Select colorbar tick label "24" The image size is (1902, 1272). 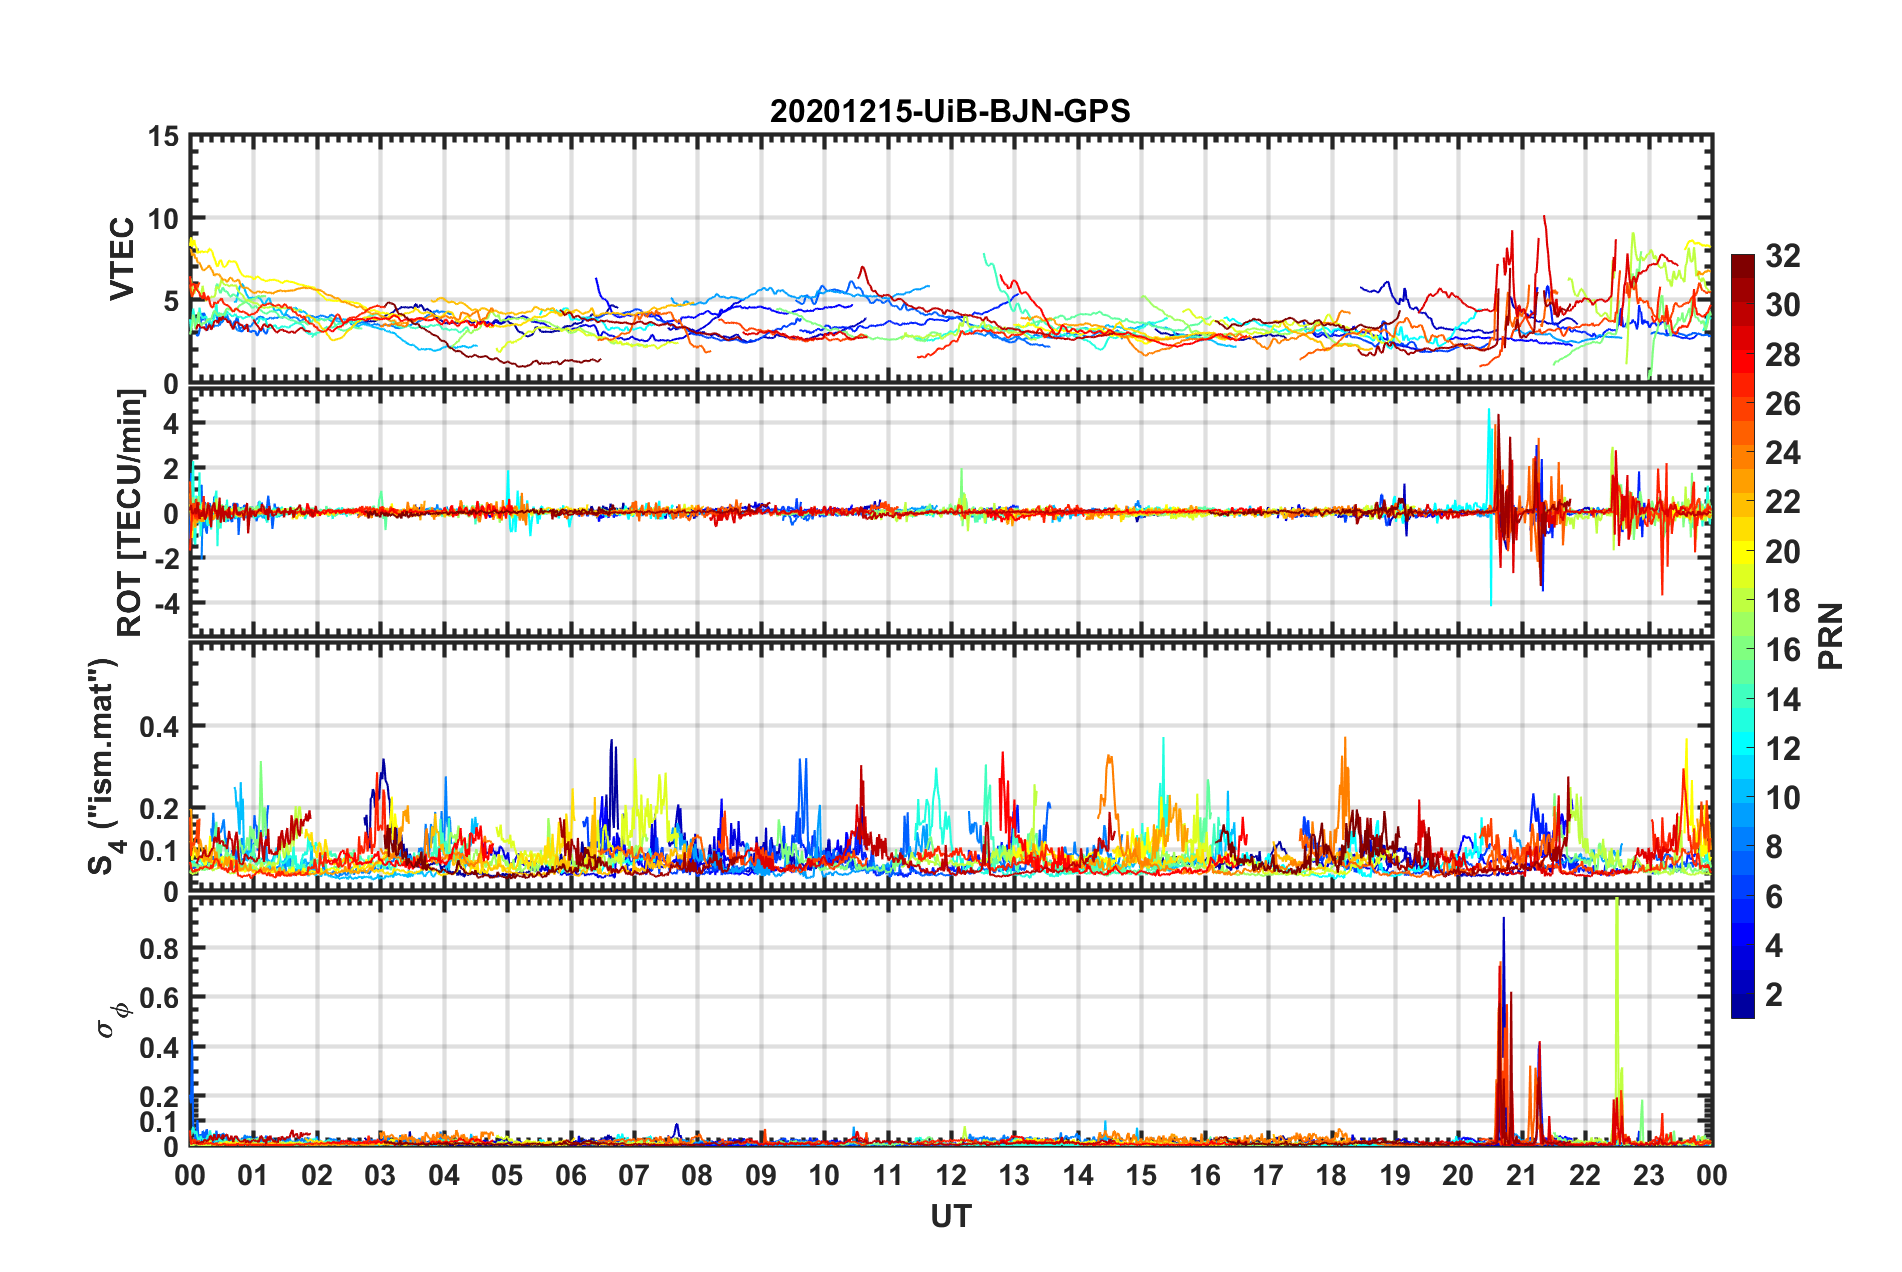pyautogui.click(x=1783, y=453)
